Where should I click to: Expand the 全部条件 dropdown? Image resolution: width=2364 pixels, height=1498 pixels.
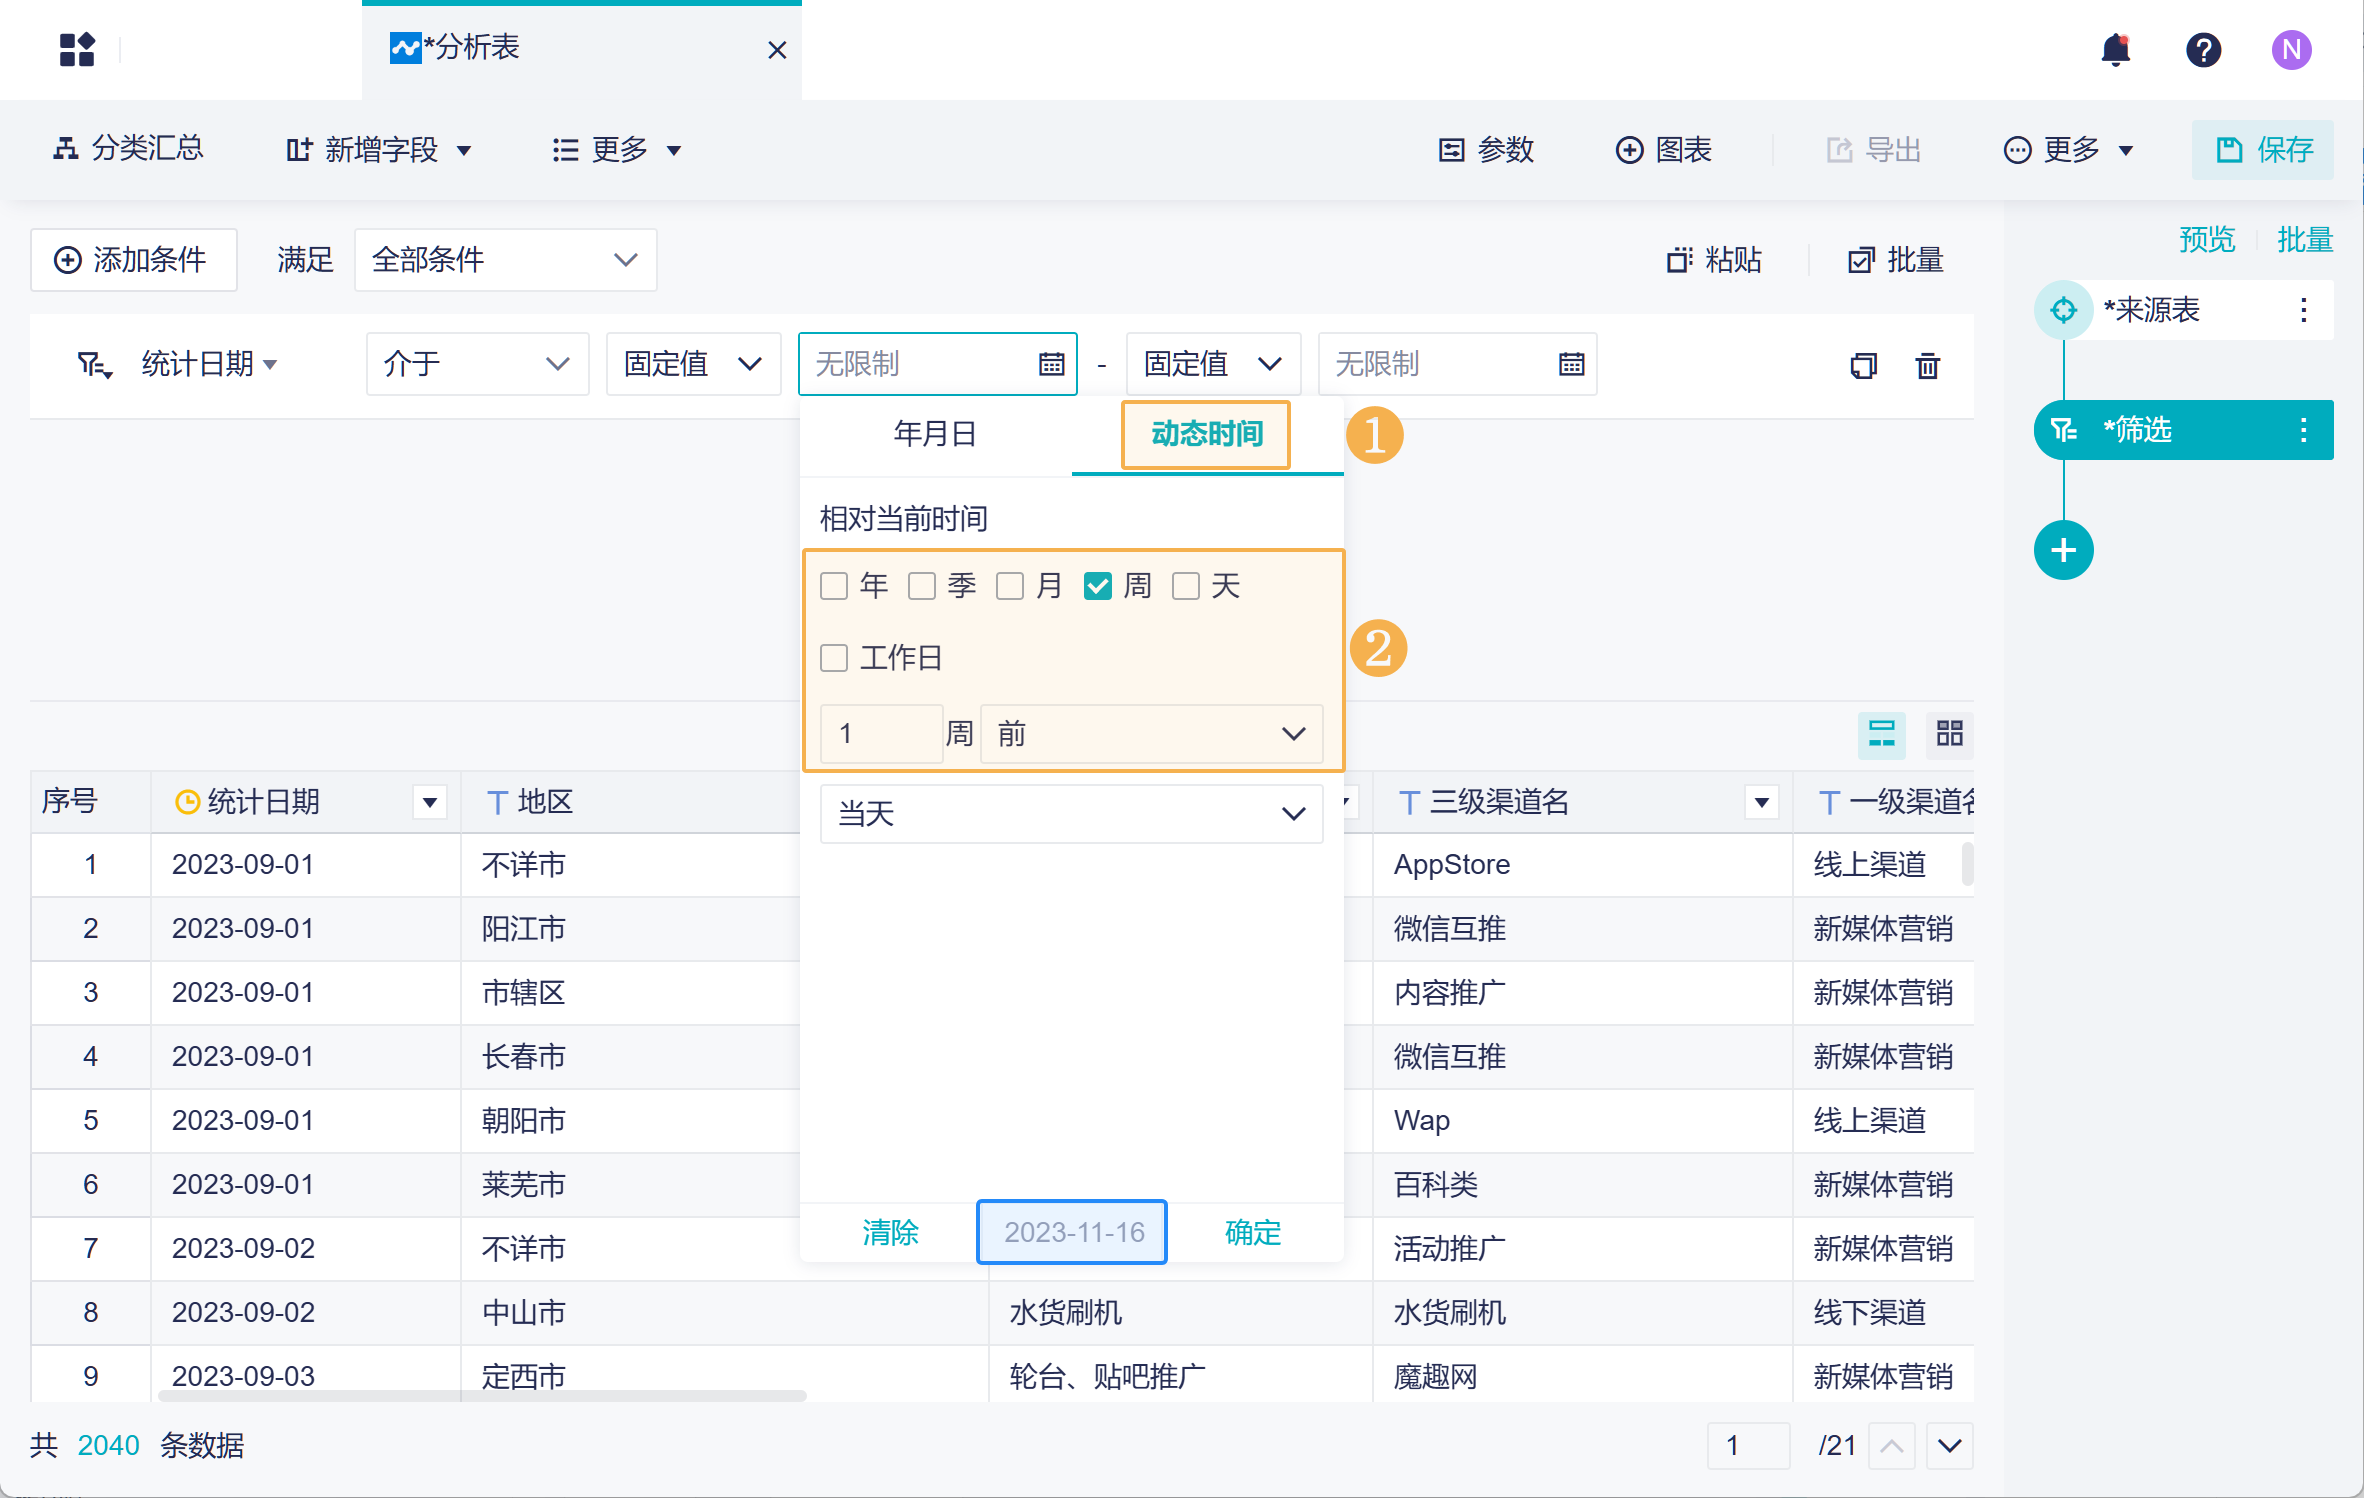pyautogui.click(x=505, y=260)
